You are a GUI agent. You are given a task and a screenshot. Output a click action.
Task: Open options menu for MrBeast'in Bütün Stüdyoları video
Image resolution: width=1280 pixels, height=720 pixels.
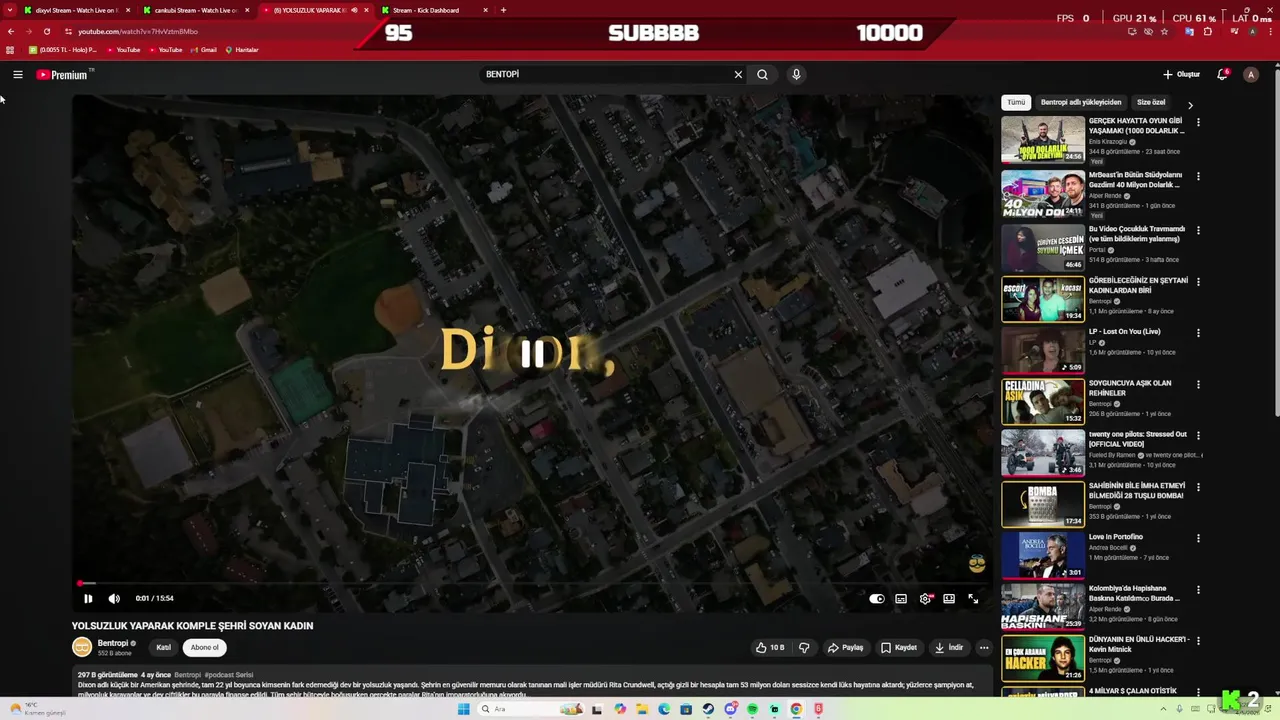click(1198, 176)
